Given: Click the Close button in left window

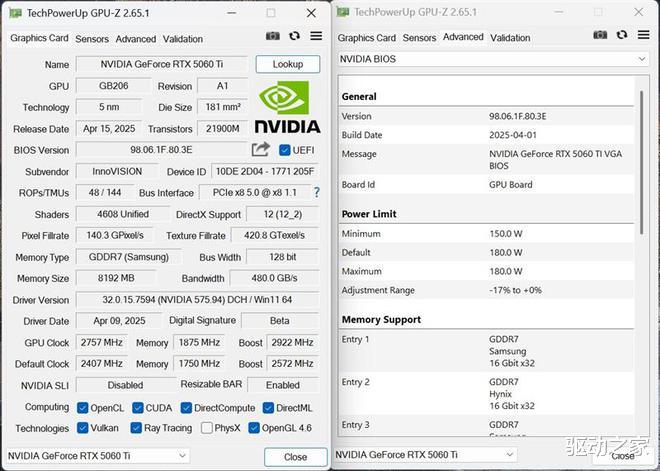Looking at the screenshot, I should click(295, 457).
